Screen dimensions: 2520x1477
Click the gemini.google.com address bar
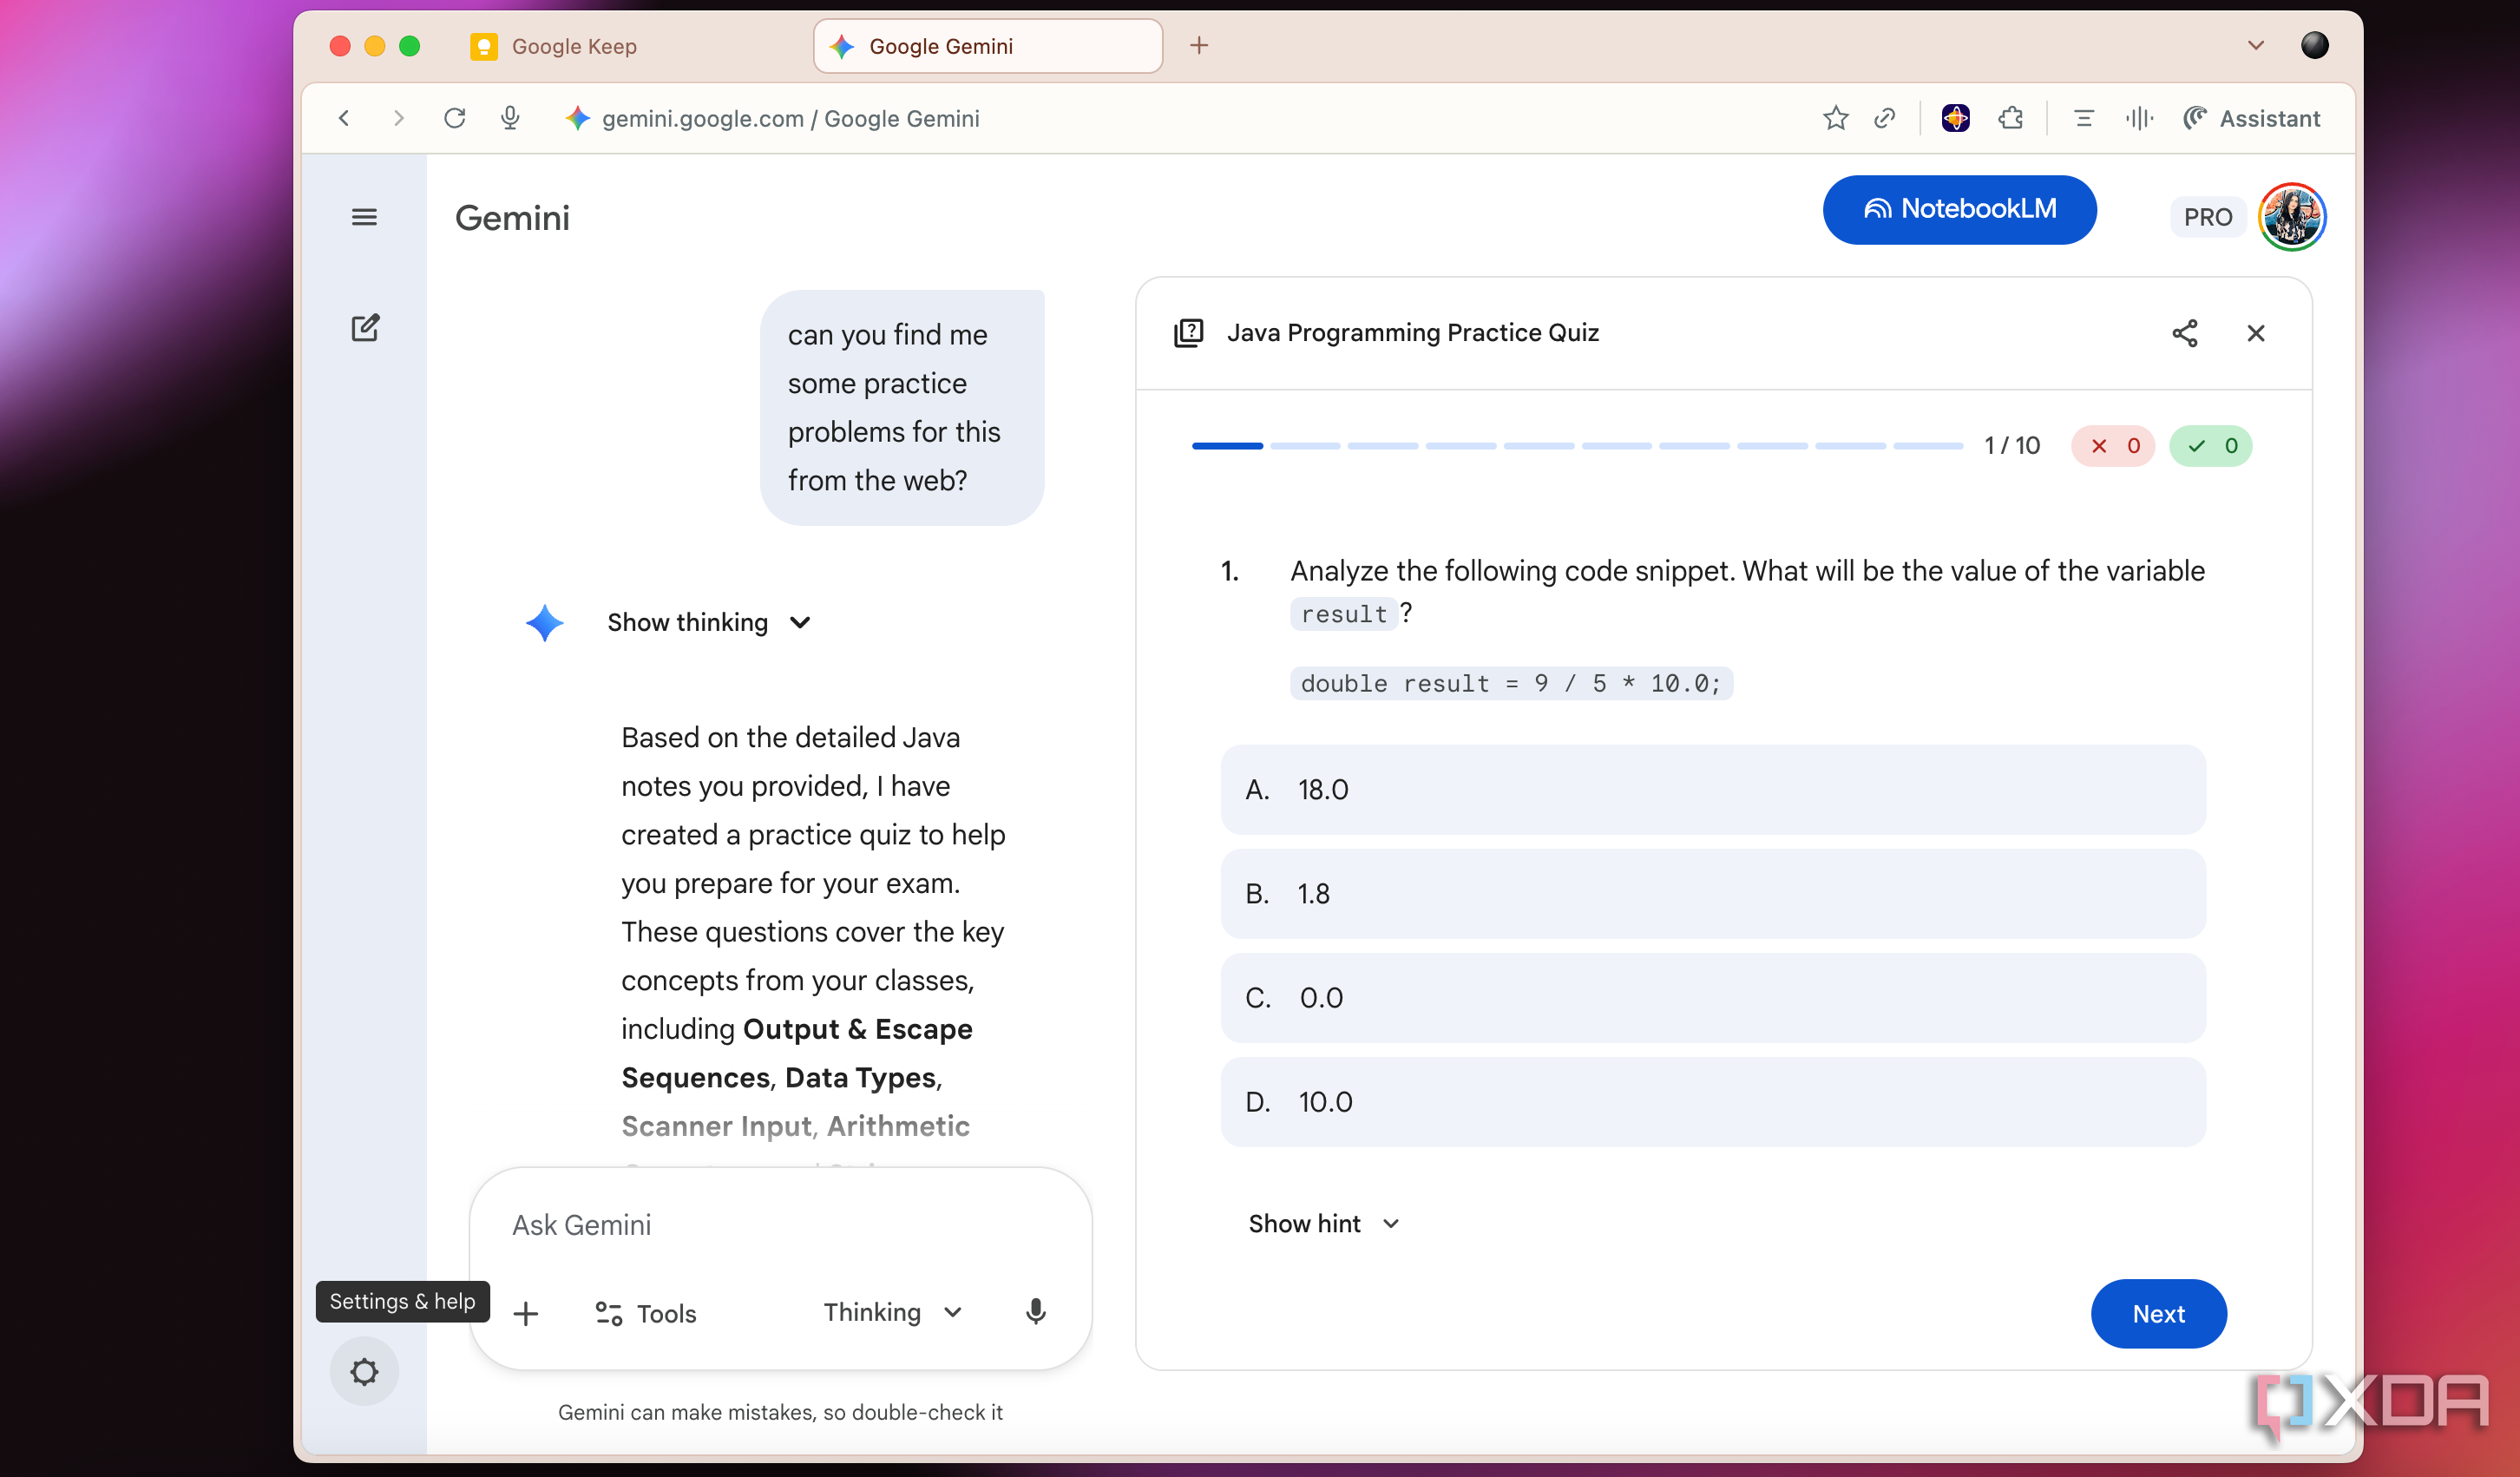[x=790, y=118]
